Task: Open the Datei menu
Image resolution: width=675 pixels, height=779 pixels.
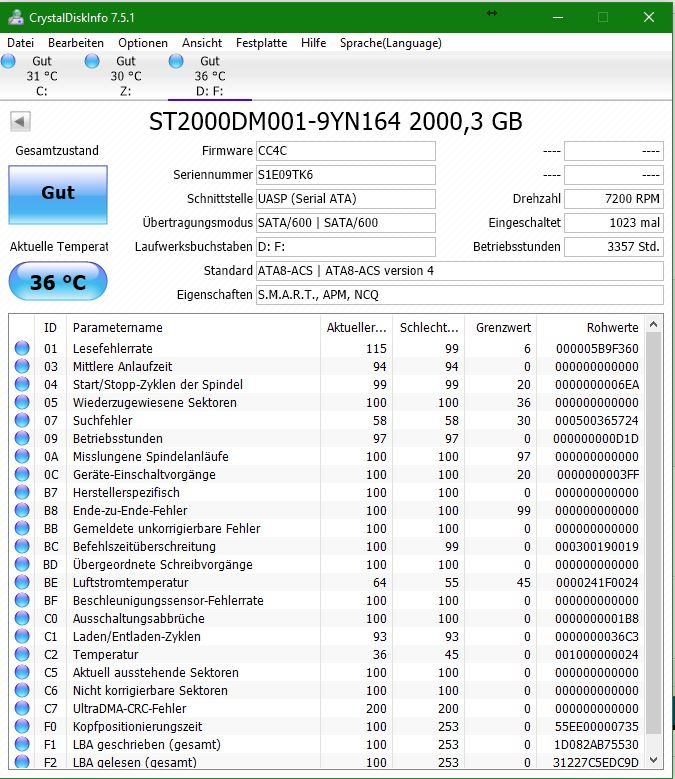Action: tap(20, 43)
